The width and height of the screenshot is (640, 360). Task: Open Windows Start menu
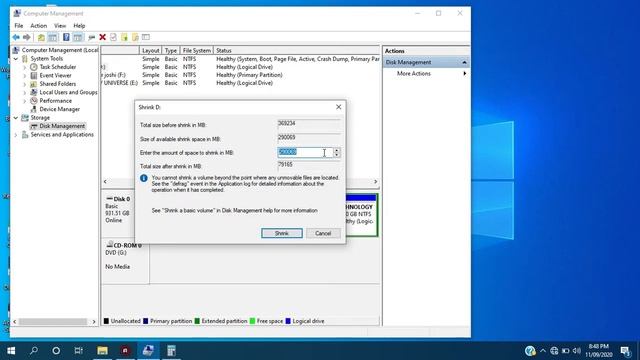click(x=11, y=350)
